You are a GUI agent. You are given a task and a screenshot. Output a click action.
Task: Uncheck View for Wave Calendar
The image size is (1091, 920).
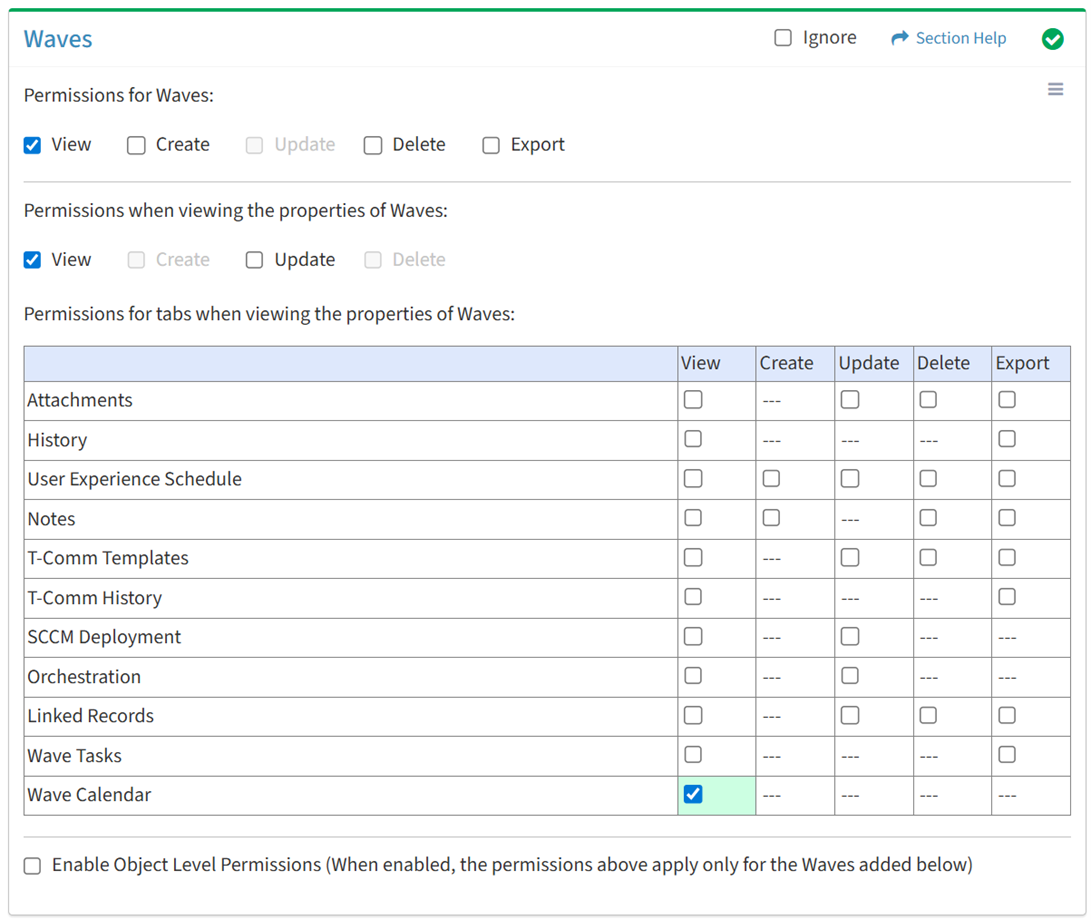pyautogui.click(x=693, y=795)
